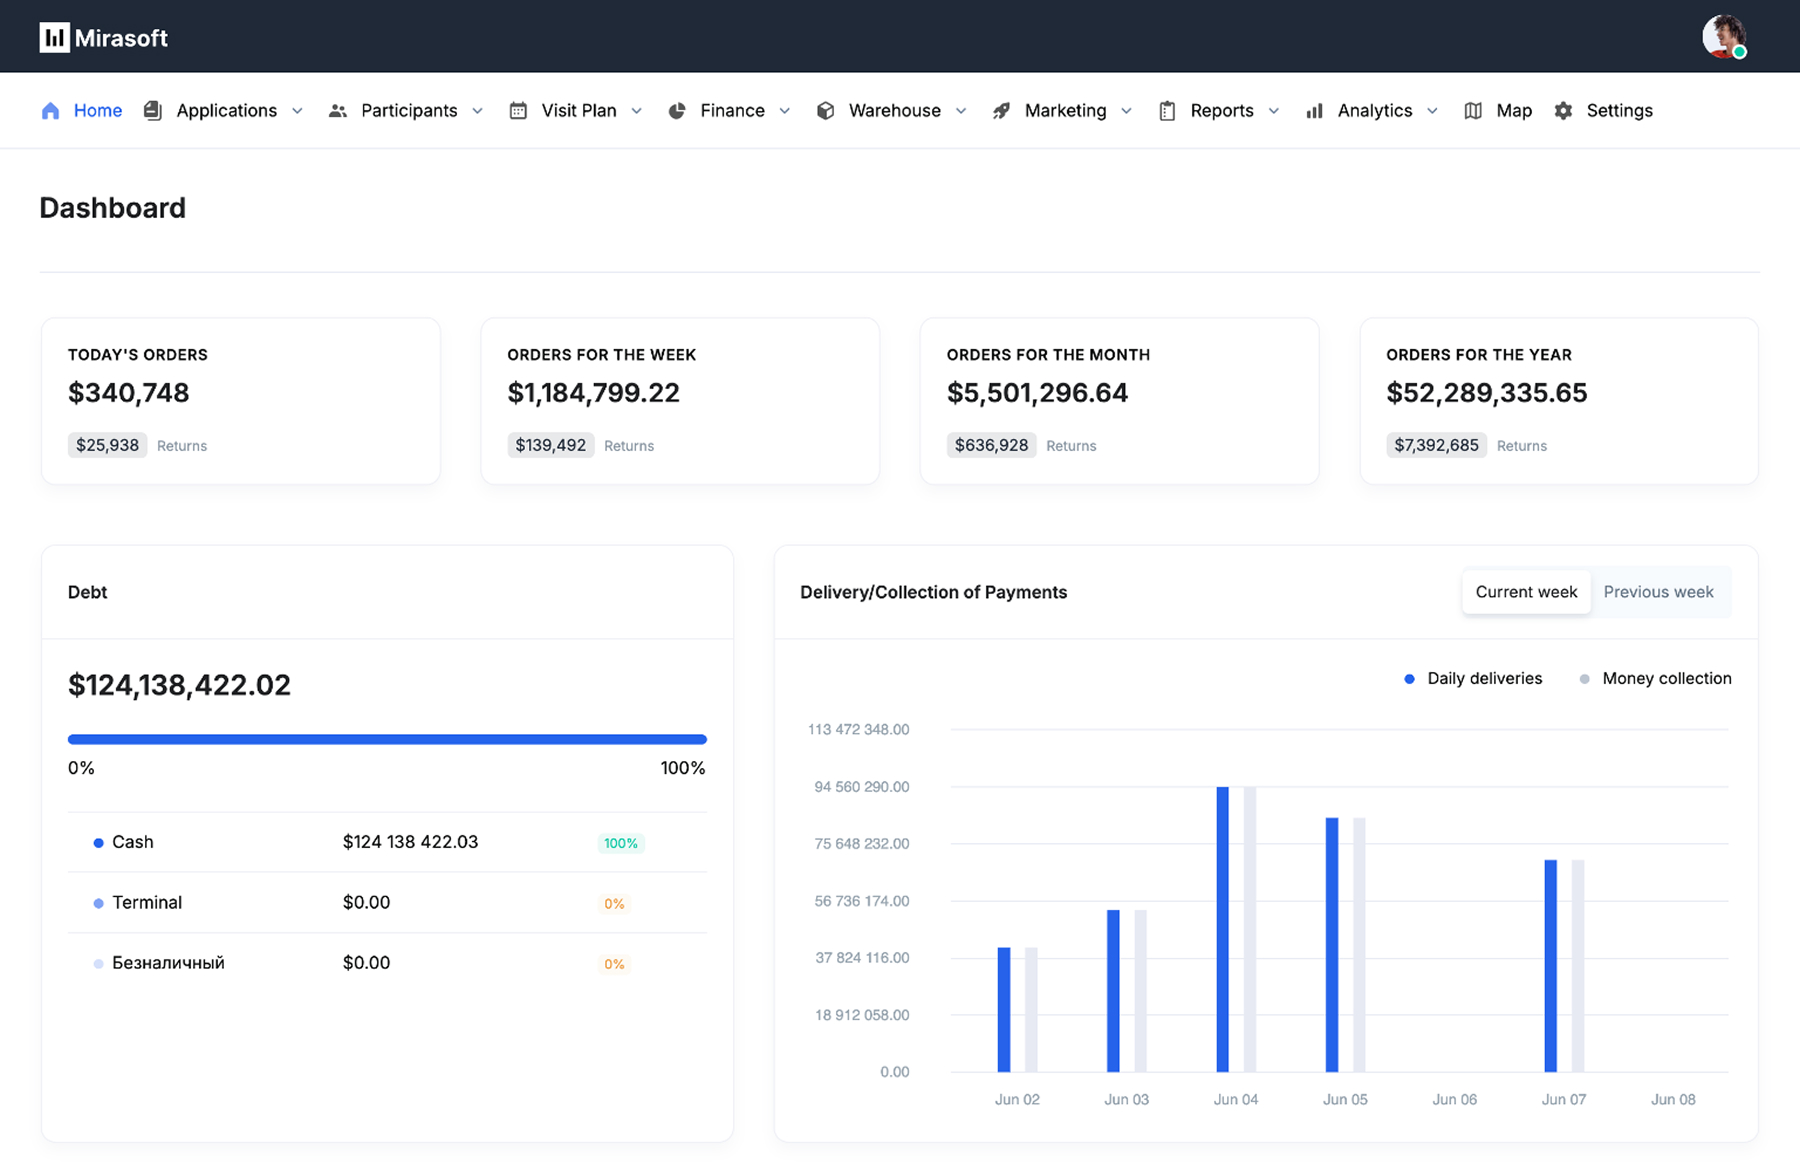Click the Visit Plan calendar icon
The width and height of the screenshot is (1800, 1166).
click(518, 111)
